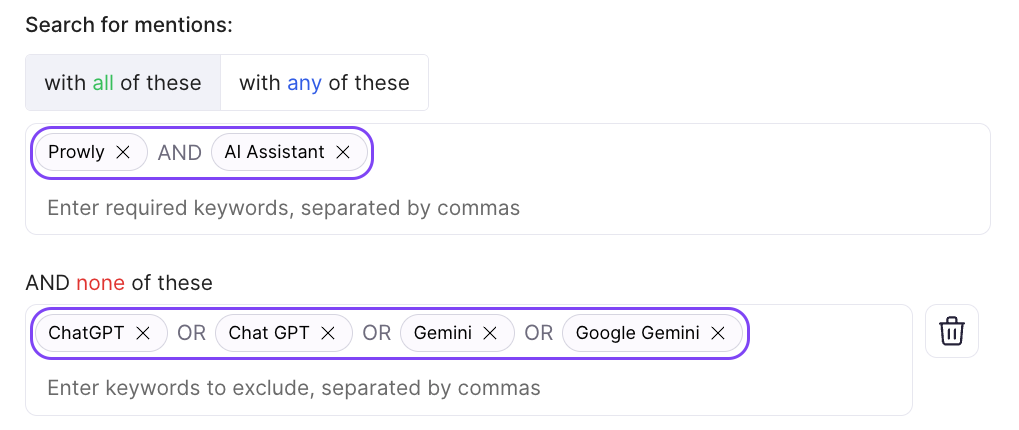Select the AI Assistant tag label
Screen dimensions: 1019x430
274,152
